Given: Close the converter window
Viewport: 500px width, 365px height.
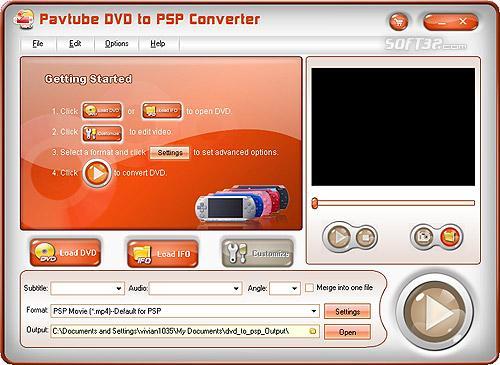Looking at the screenshot, I should click(463, 22).
